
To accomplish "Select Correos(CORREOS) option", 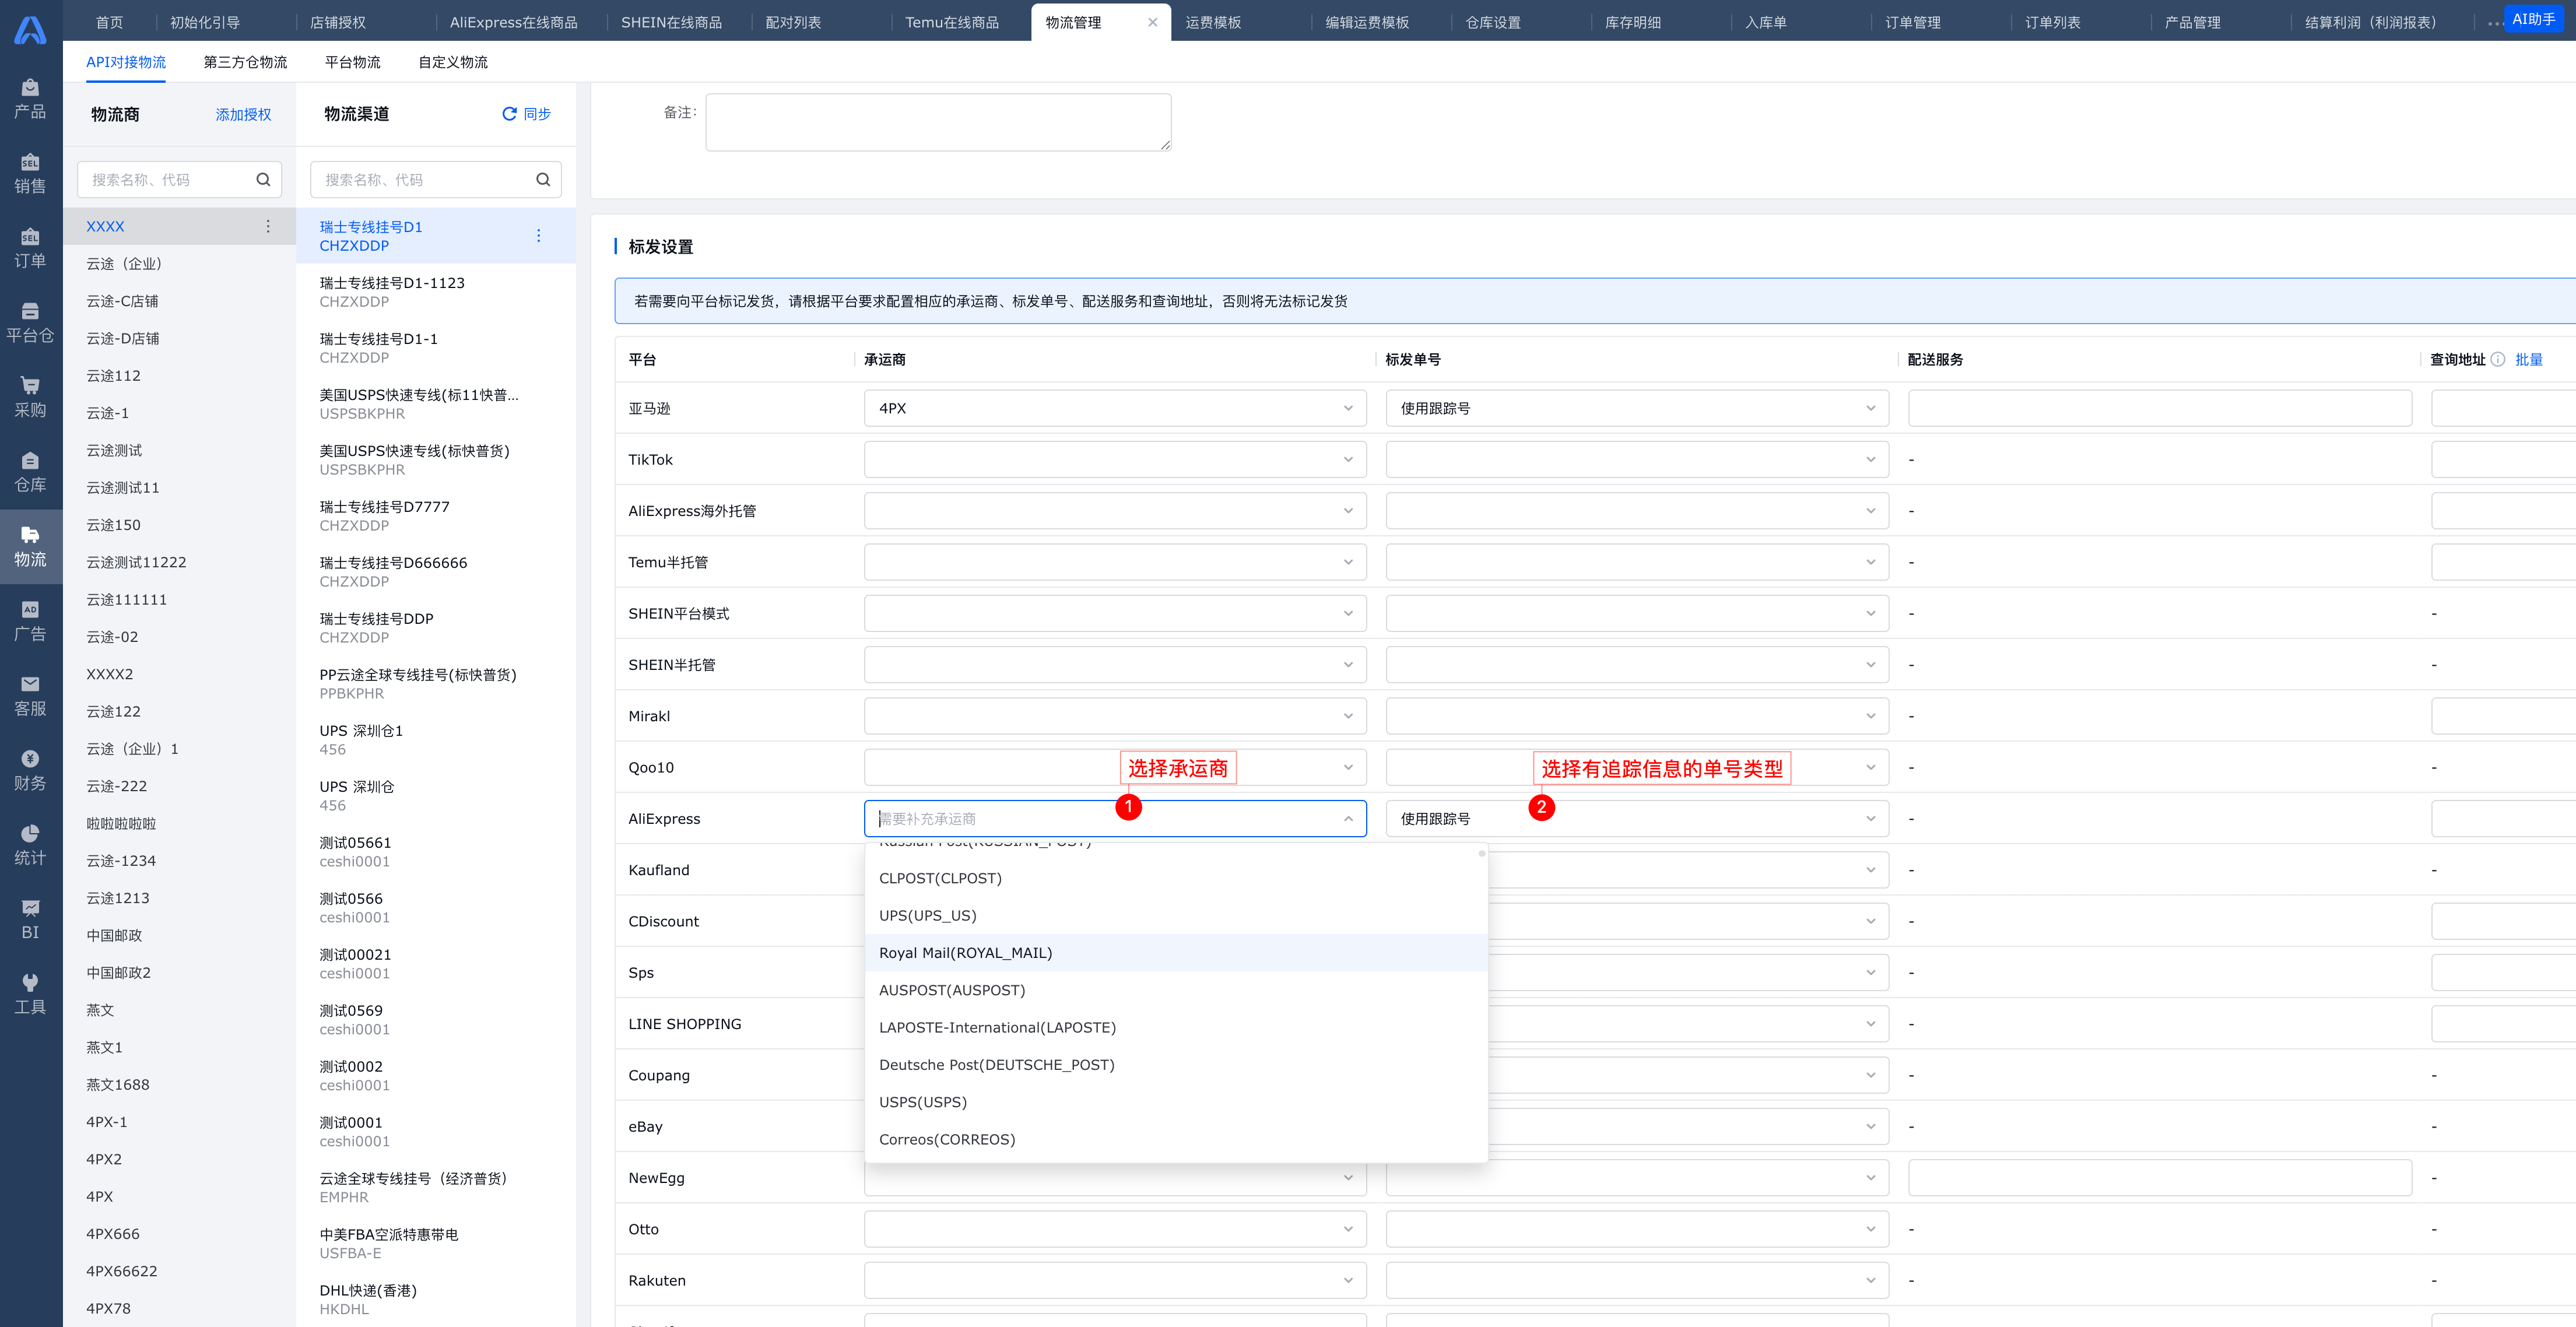I will point(1176,1140).
